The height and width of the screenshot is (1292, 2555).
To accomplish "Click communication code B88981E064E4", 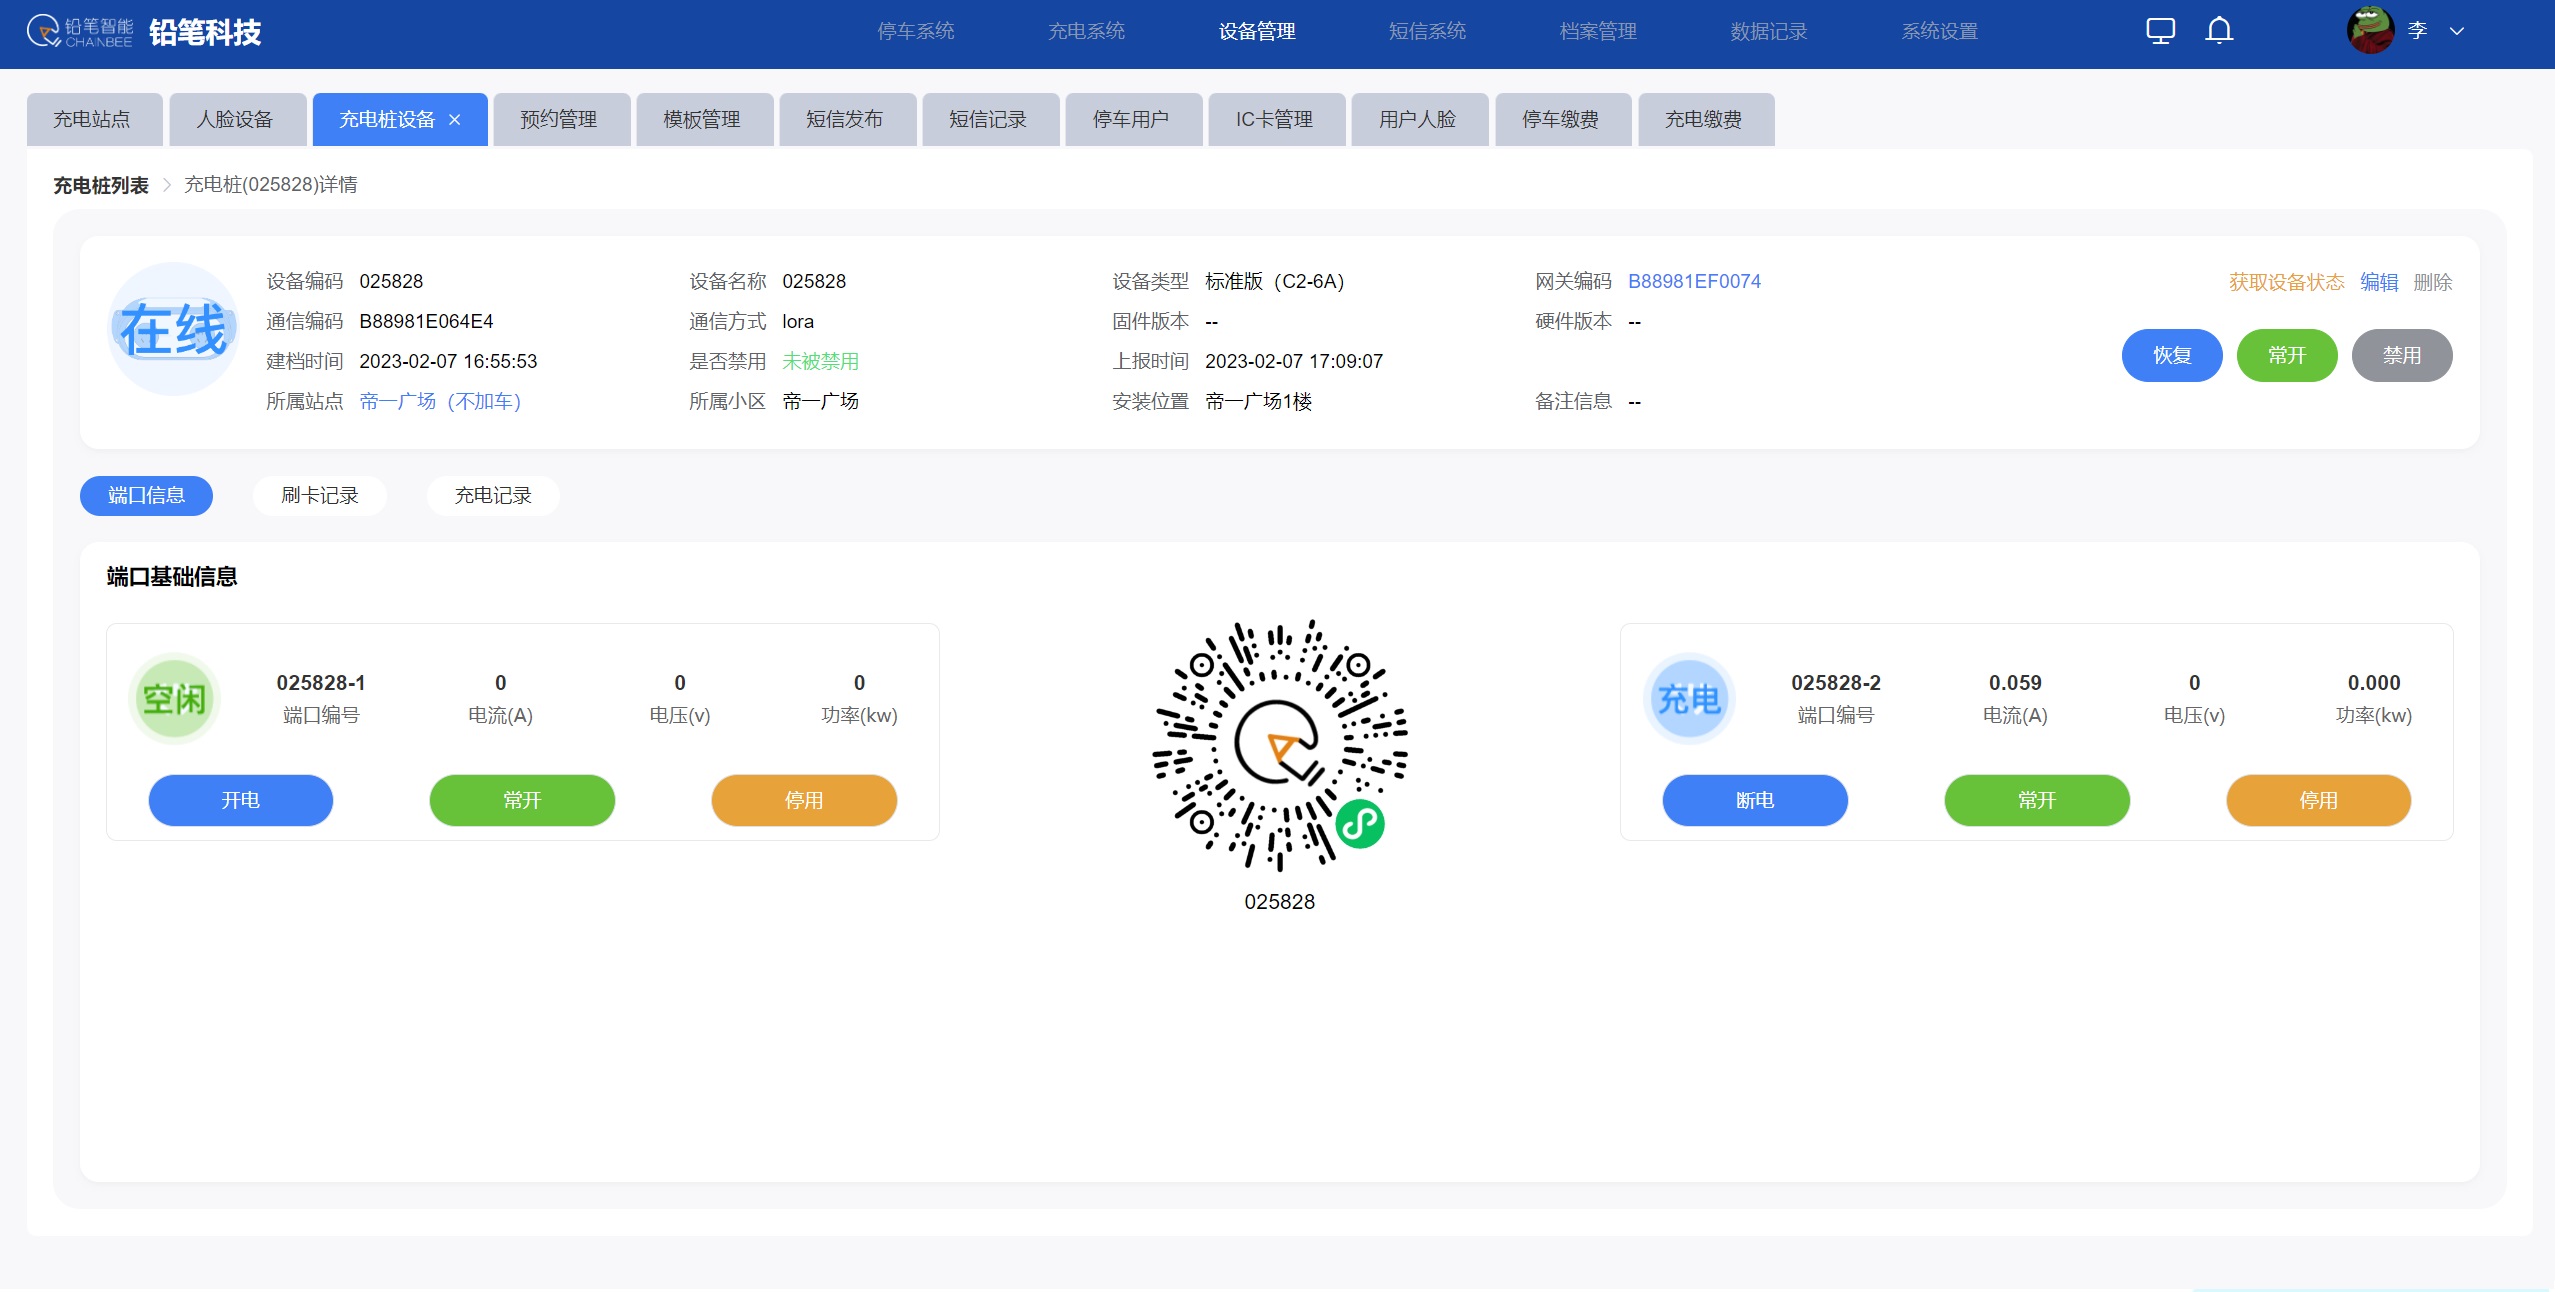I will (x=426, y=322).
